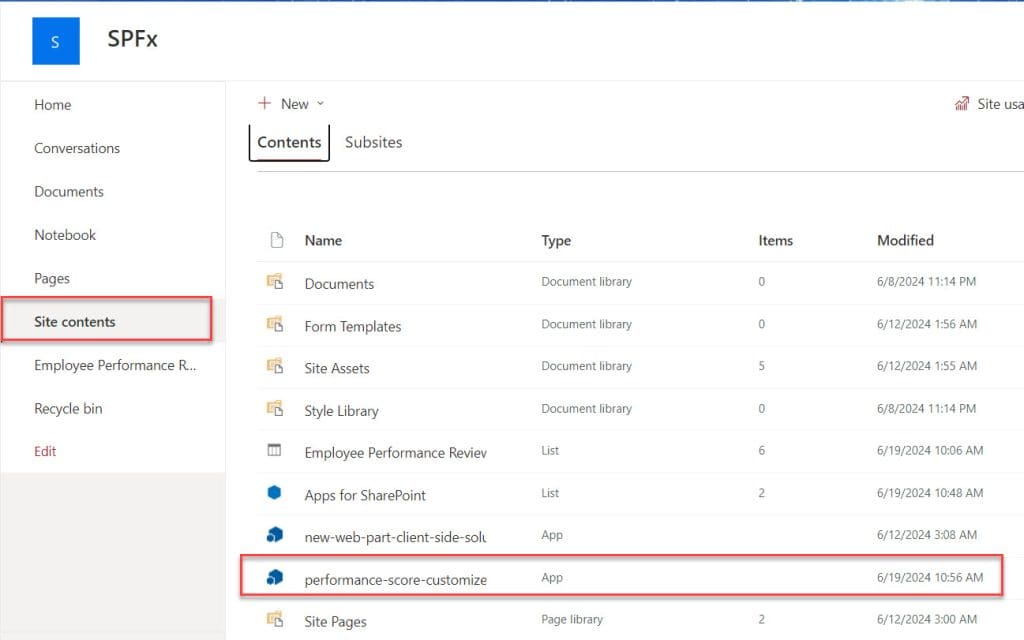Click the Site Pages library icon

tap(275, 619)
